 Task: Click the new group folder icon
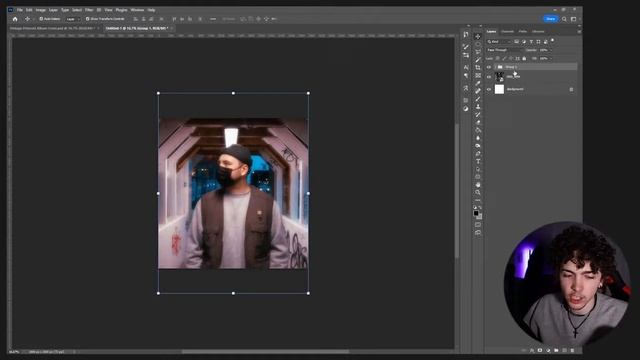556,350
